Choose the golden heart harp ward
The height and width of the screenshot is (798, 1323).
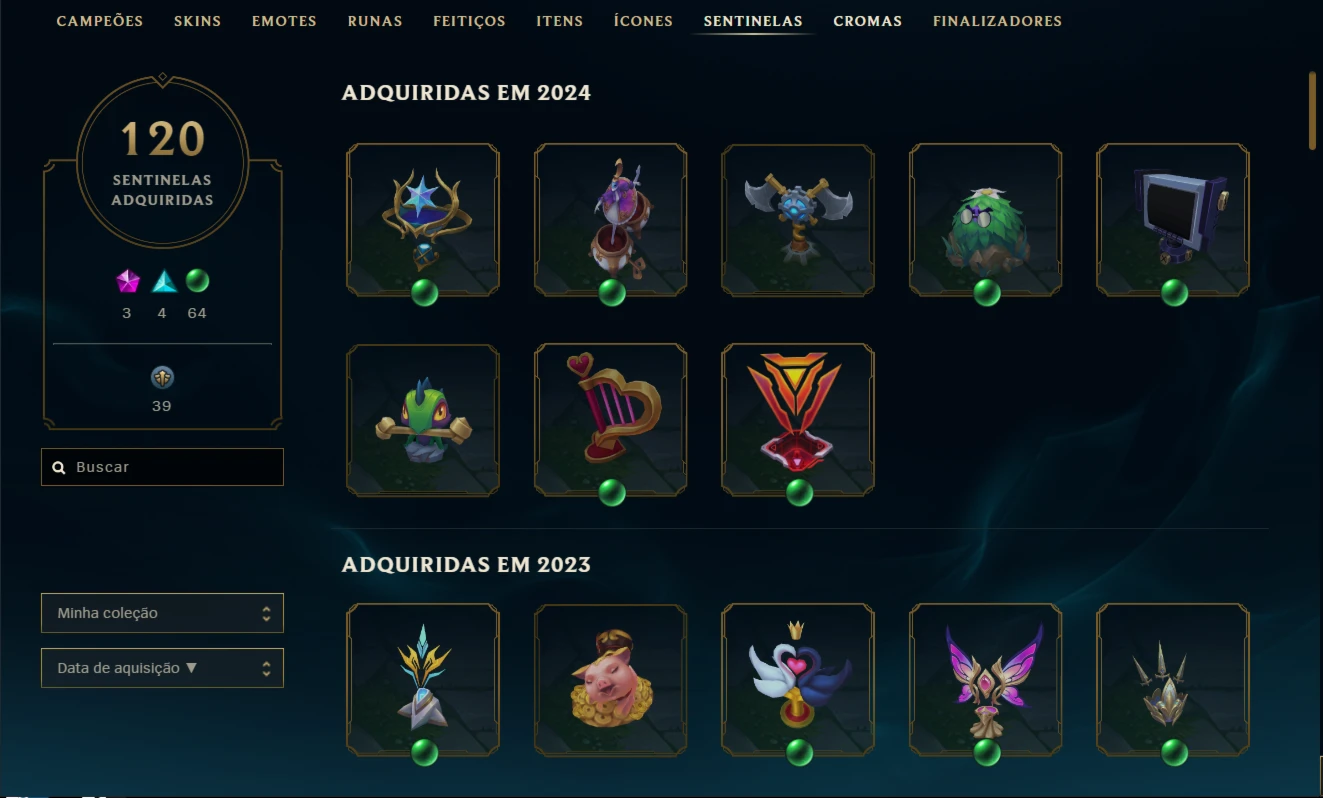pos(611,420)
